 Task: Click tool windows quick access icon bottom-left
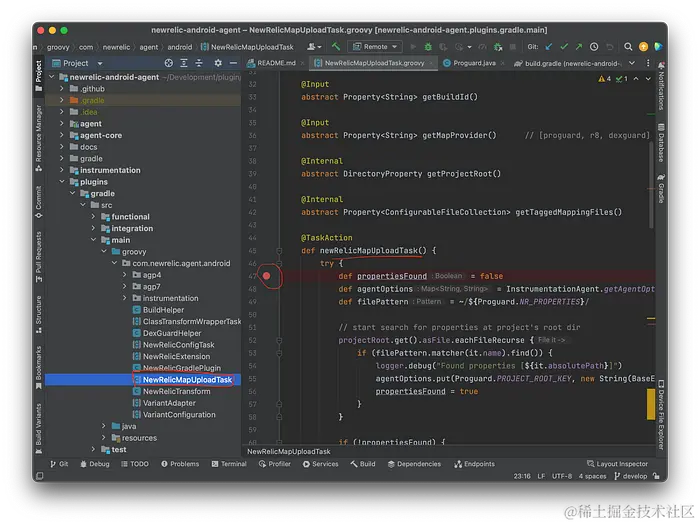tap(39, 476)
